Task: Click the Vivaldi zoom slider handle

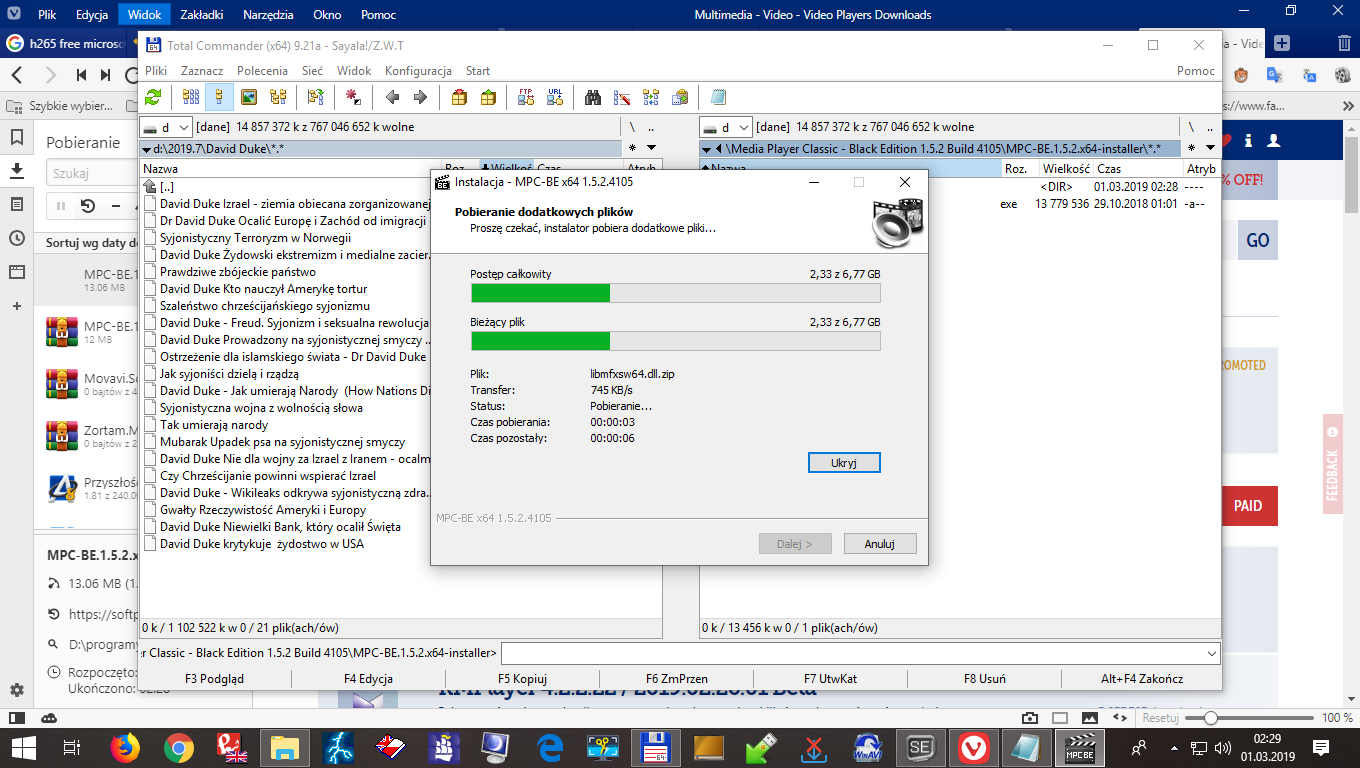Action: coord(1210,718)
